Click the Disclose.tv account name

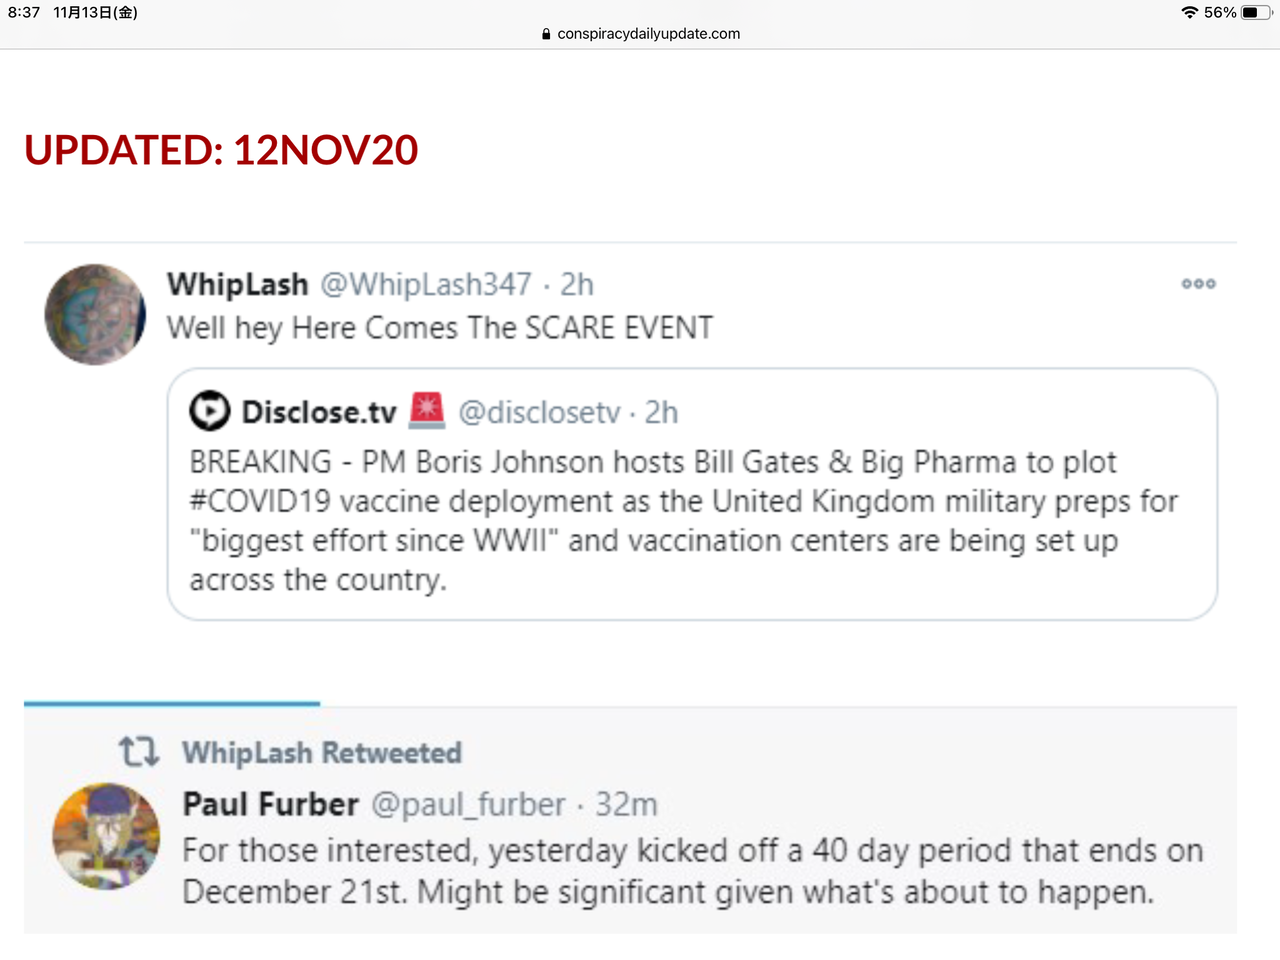point(319,412)
